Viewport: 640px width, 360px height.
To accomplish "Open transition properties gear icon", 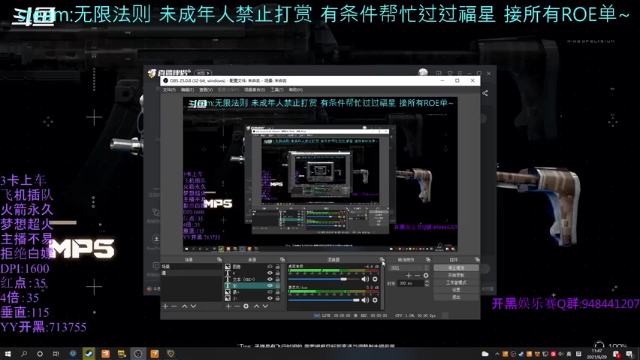I will pyautogui.click(x=426, y=276).
